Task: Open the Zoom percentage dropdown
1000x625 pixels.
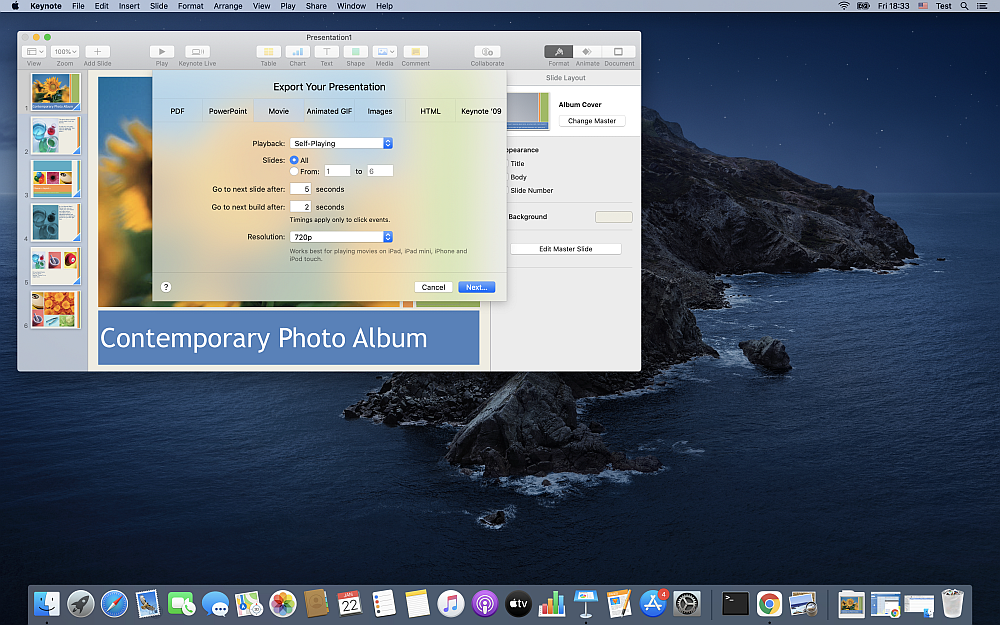Action: coord(64,51)
